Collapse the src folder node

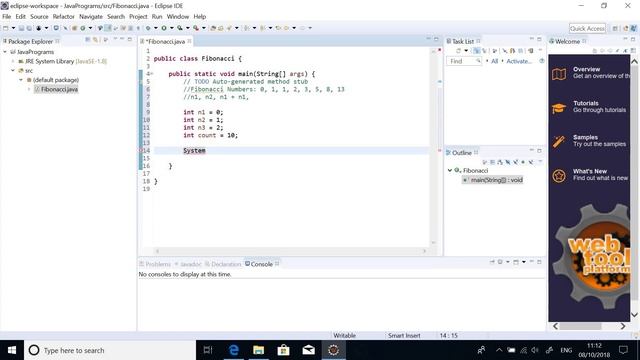[13, 71]
